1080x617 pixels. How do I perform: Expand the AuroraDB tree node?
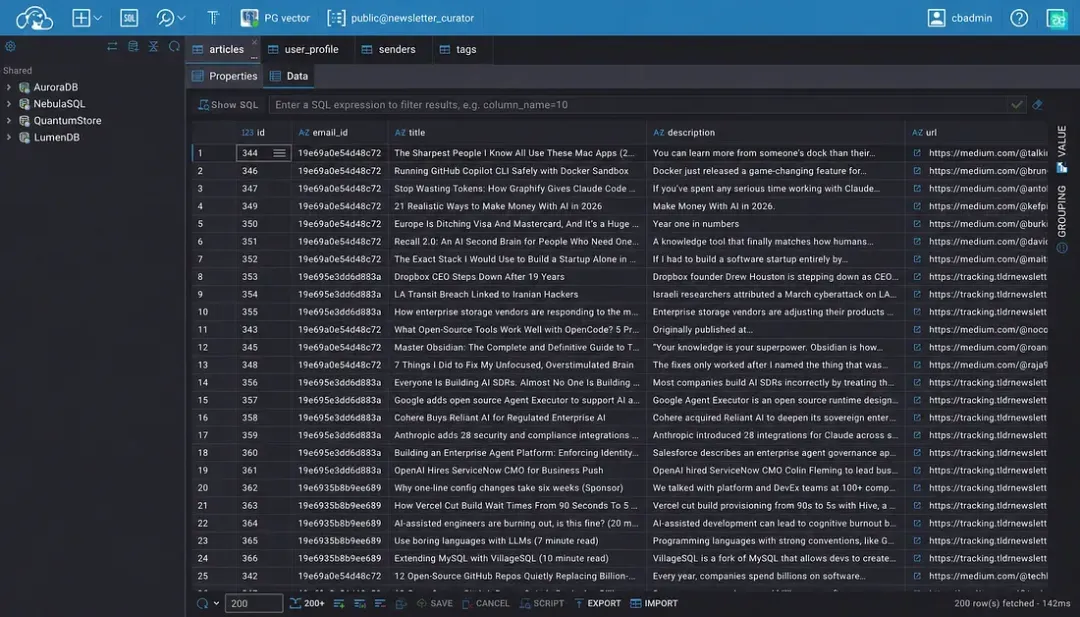[8, 87]
